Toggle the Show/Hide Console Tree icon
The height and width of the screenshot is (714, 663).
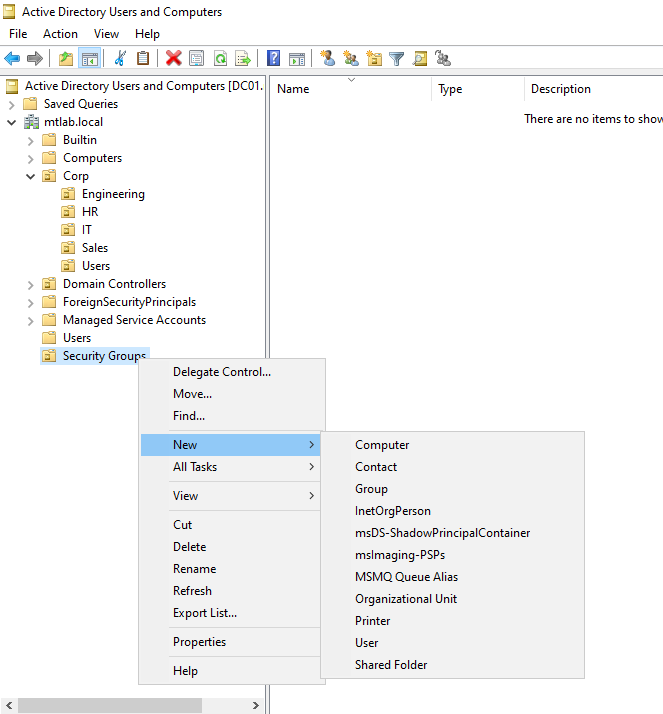[90, 58]
